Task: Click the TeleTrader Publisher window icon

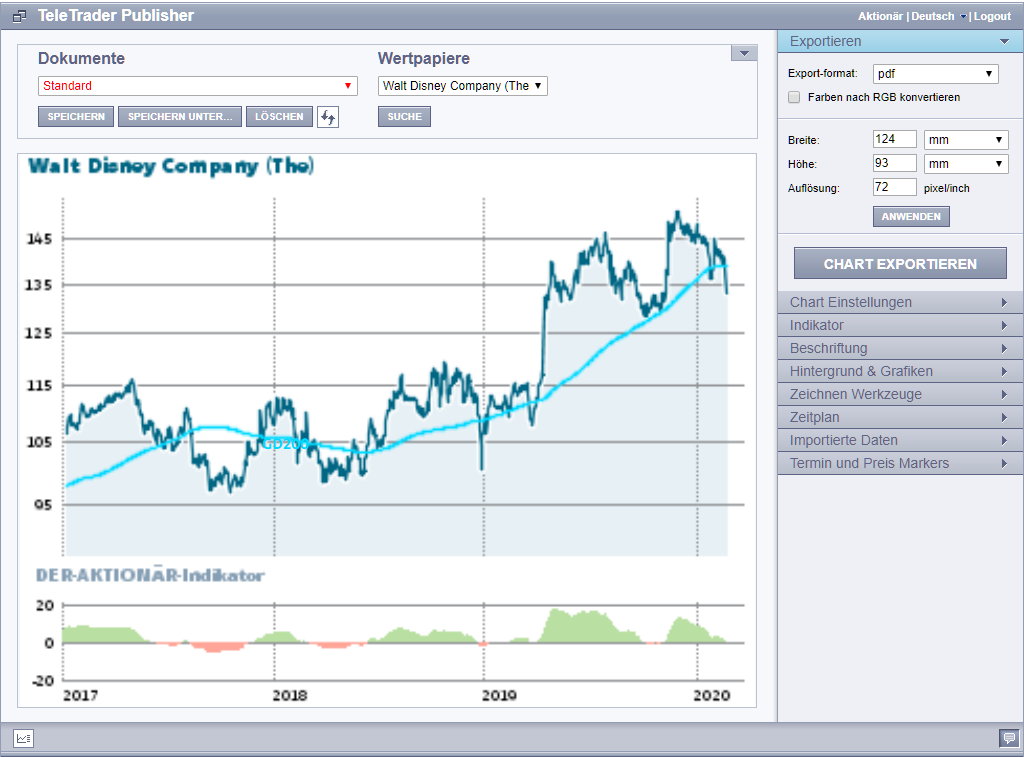Action: tap(20, 16)
